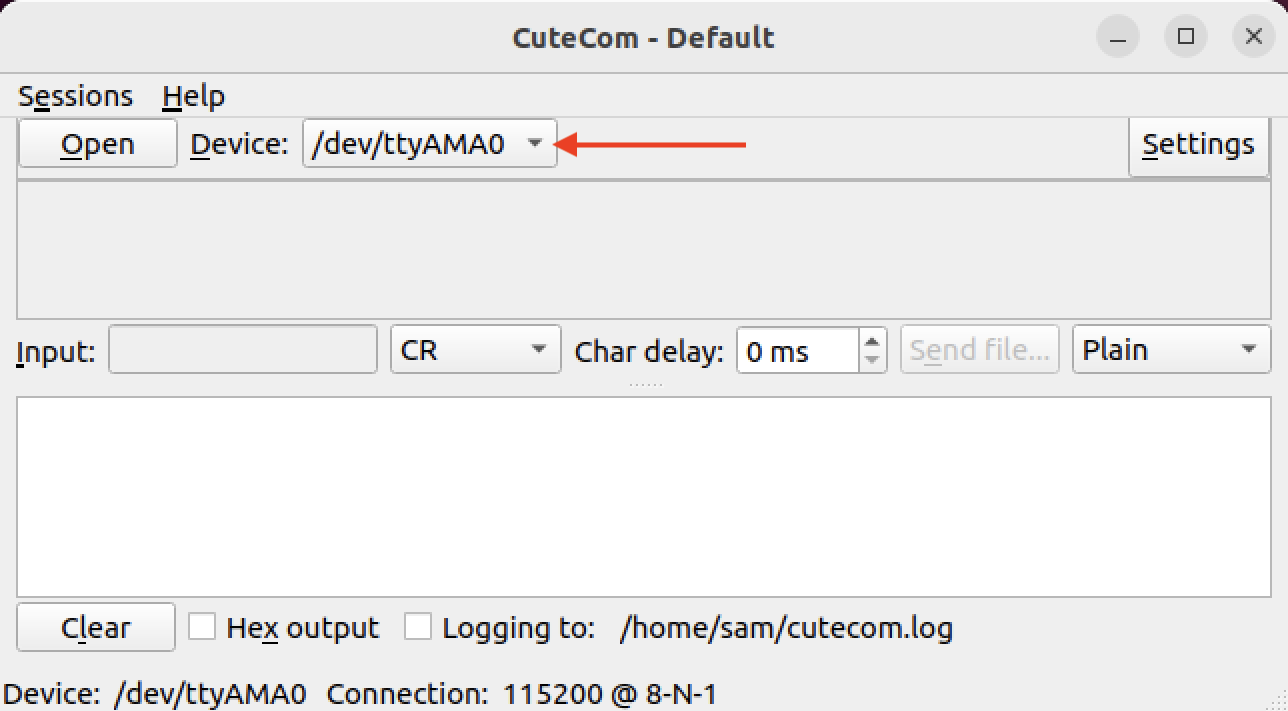Image resolution: width=1288 pixels, height=711 pixels.
Task: Expand the CR line-ending dropdown
Action: click(x=475, y=350)
